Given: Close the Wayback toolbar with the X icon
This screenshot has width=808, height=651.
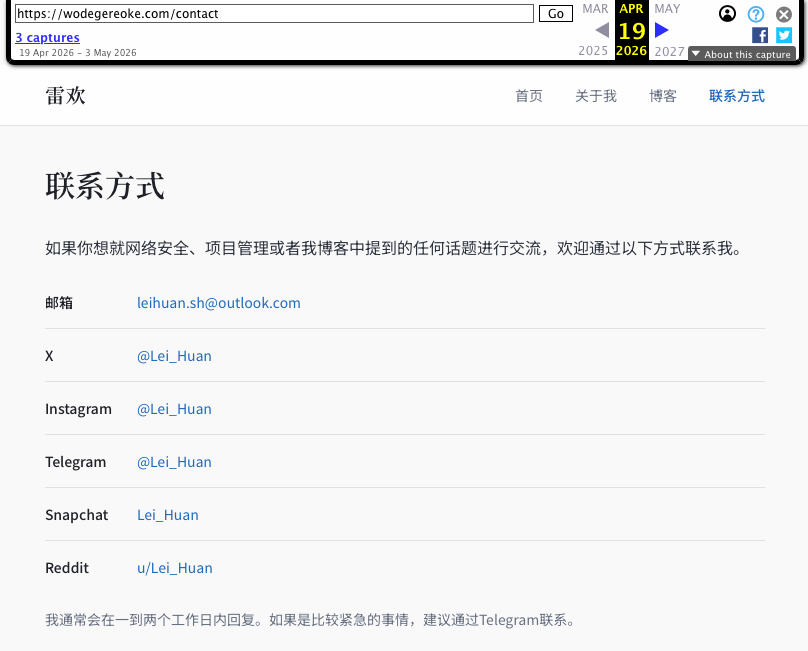Looking at the screenshot, I should 784,14.
